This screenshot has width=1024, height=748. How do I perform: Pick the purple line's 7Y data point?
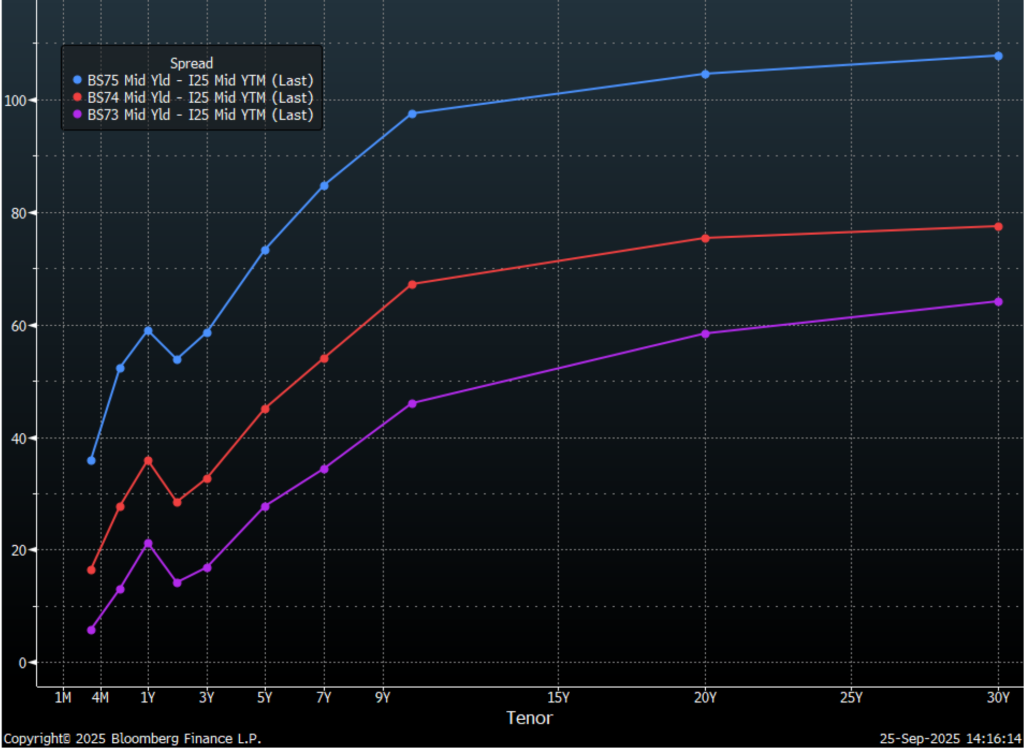coord(324,469)
